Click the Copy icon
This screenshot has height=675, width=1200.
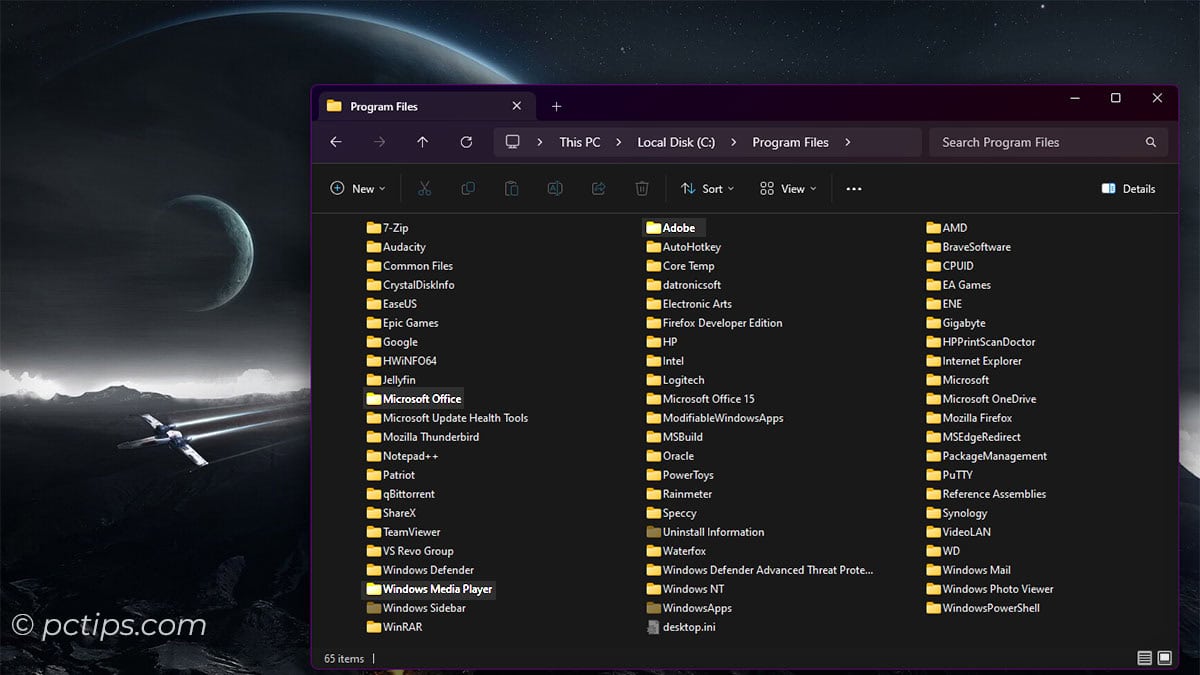click(468, 188)
